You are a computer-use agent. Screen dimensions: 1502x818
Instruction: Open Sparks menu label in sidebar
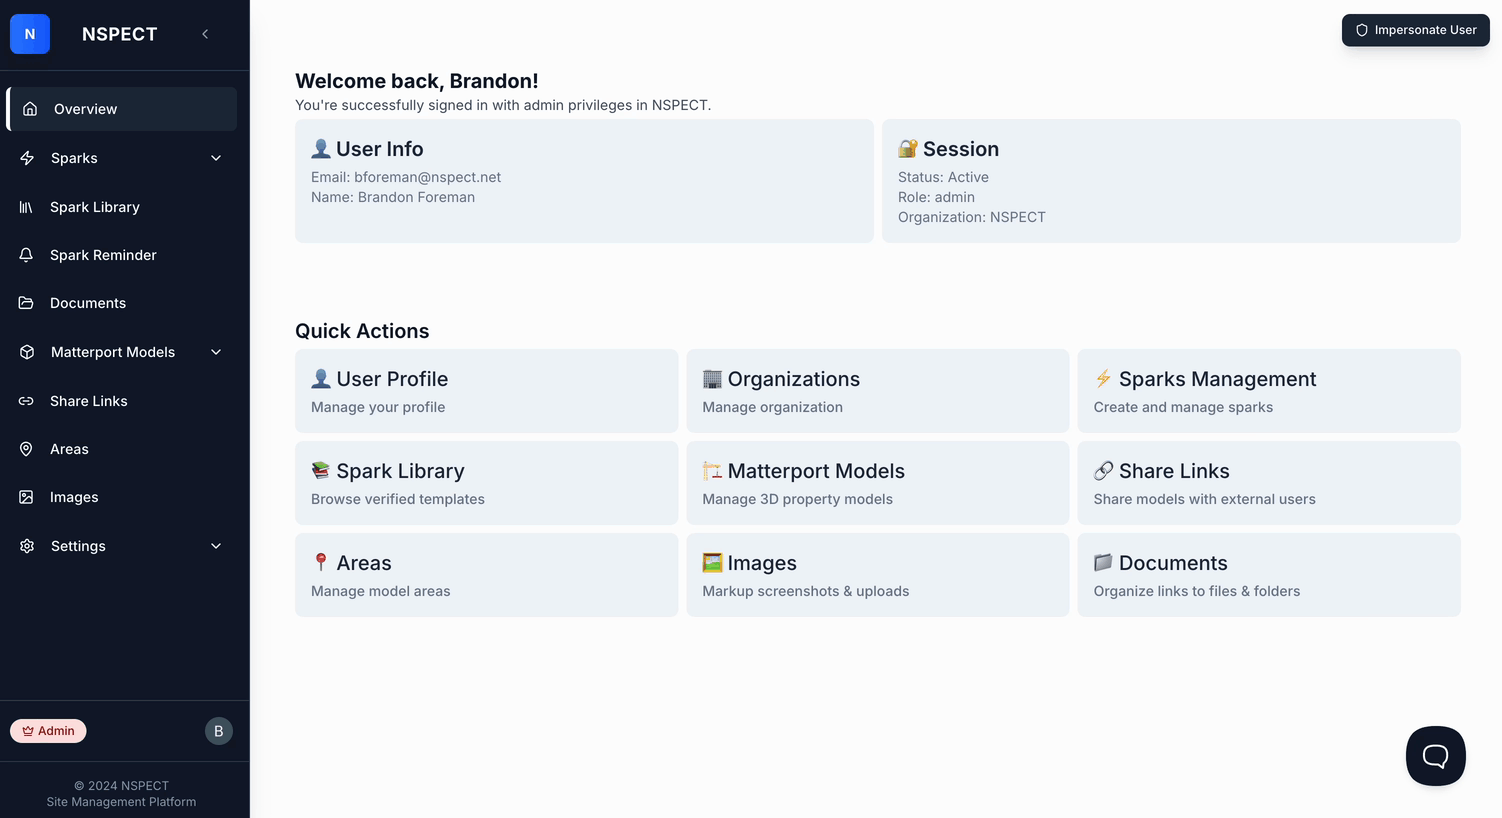(x=74, y=158)
